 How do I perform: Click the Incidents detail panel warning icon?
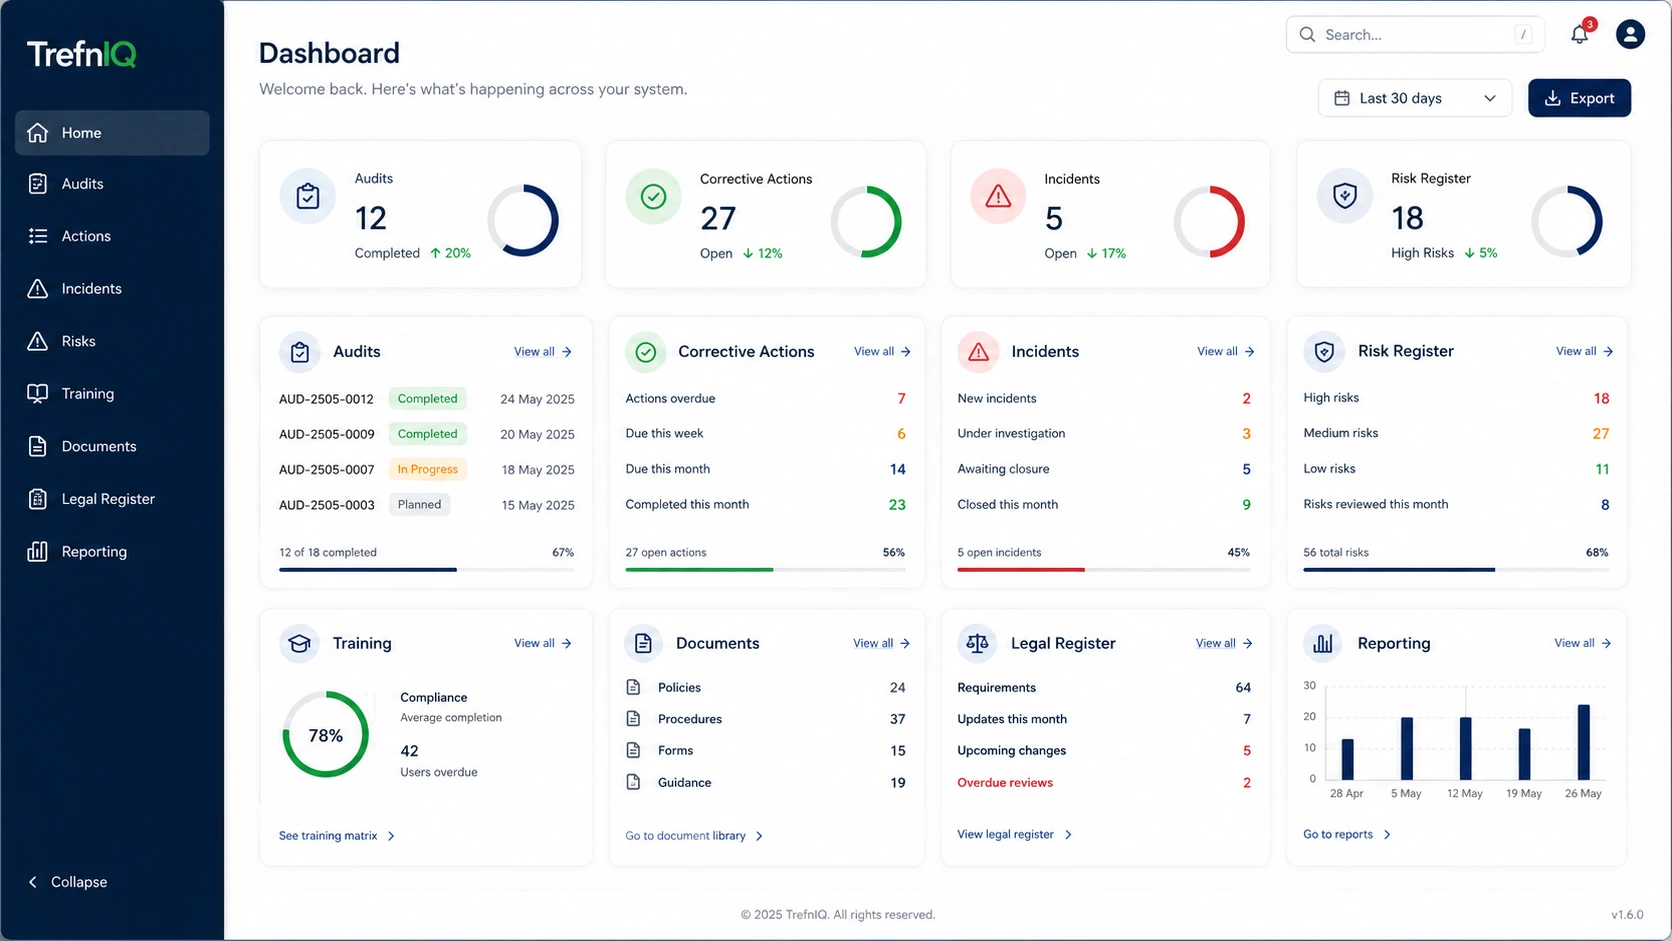tap(978, 351)
